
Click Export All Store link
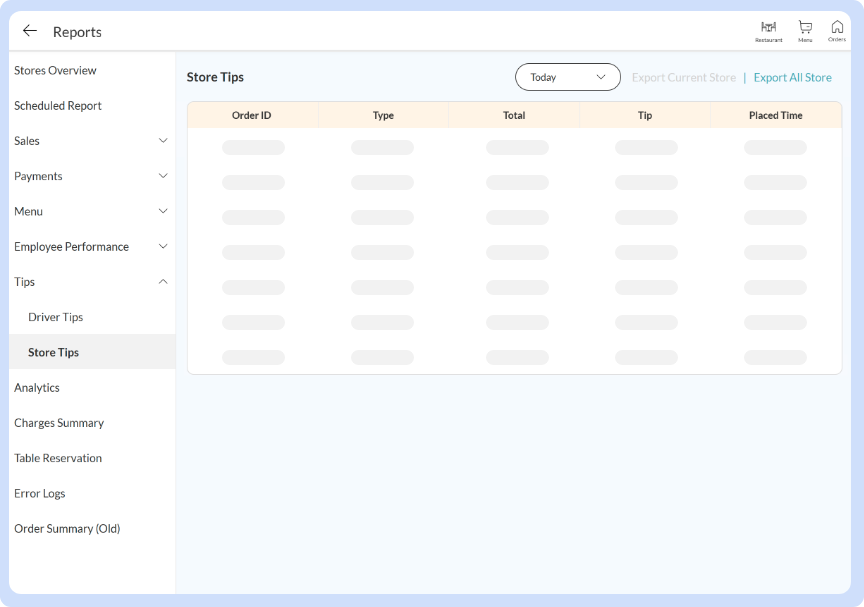[792, 78]
